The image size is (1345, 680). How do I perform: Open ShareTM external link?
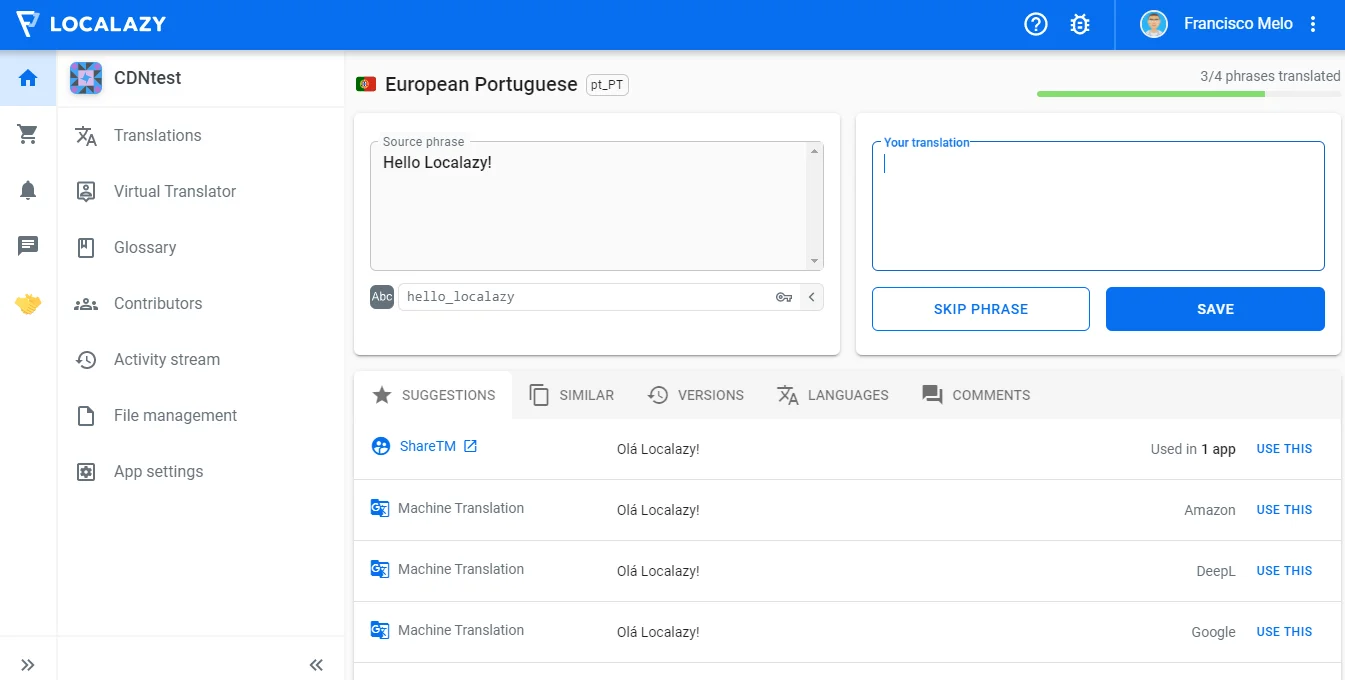tap(470, 446)
